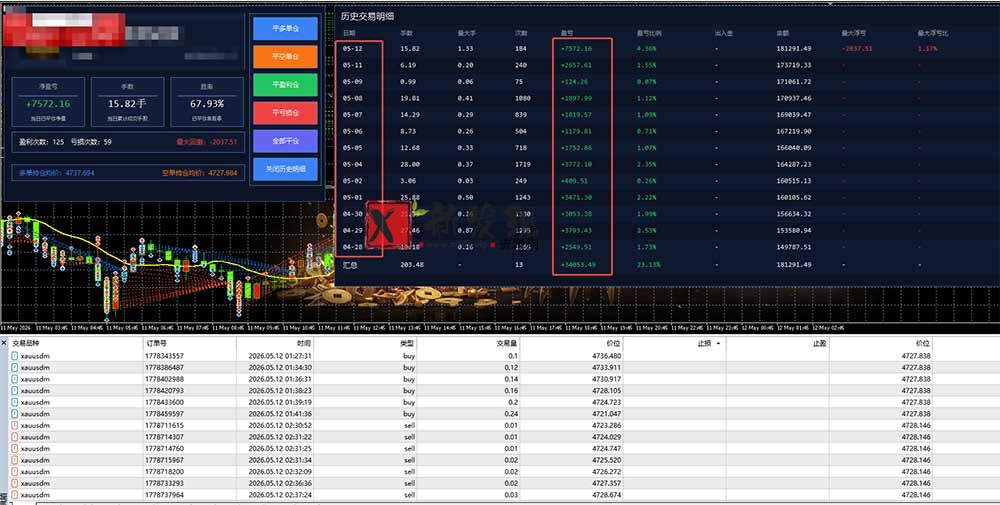Click the buy icon of order 1778402988
Image resolution: width=1000 pixels, height=505 pixels.
coord(15,379)
